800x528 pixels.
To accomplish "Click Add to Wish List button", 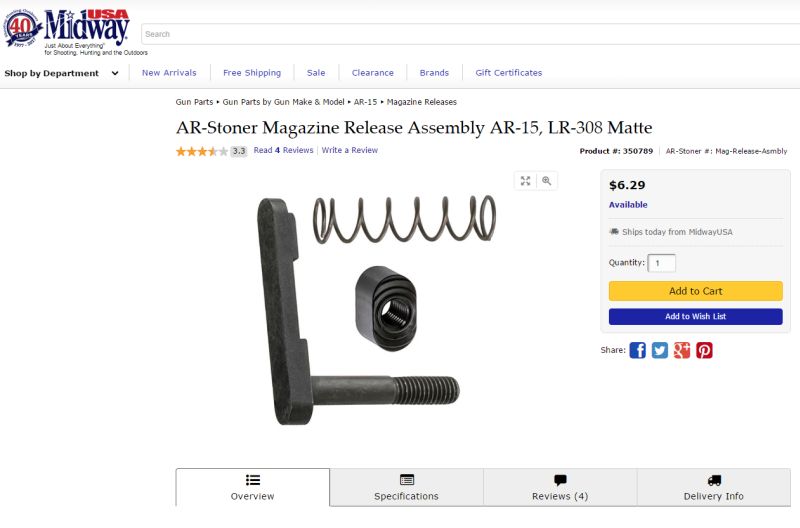I will [695, 316].
